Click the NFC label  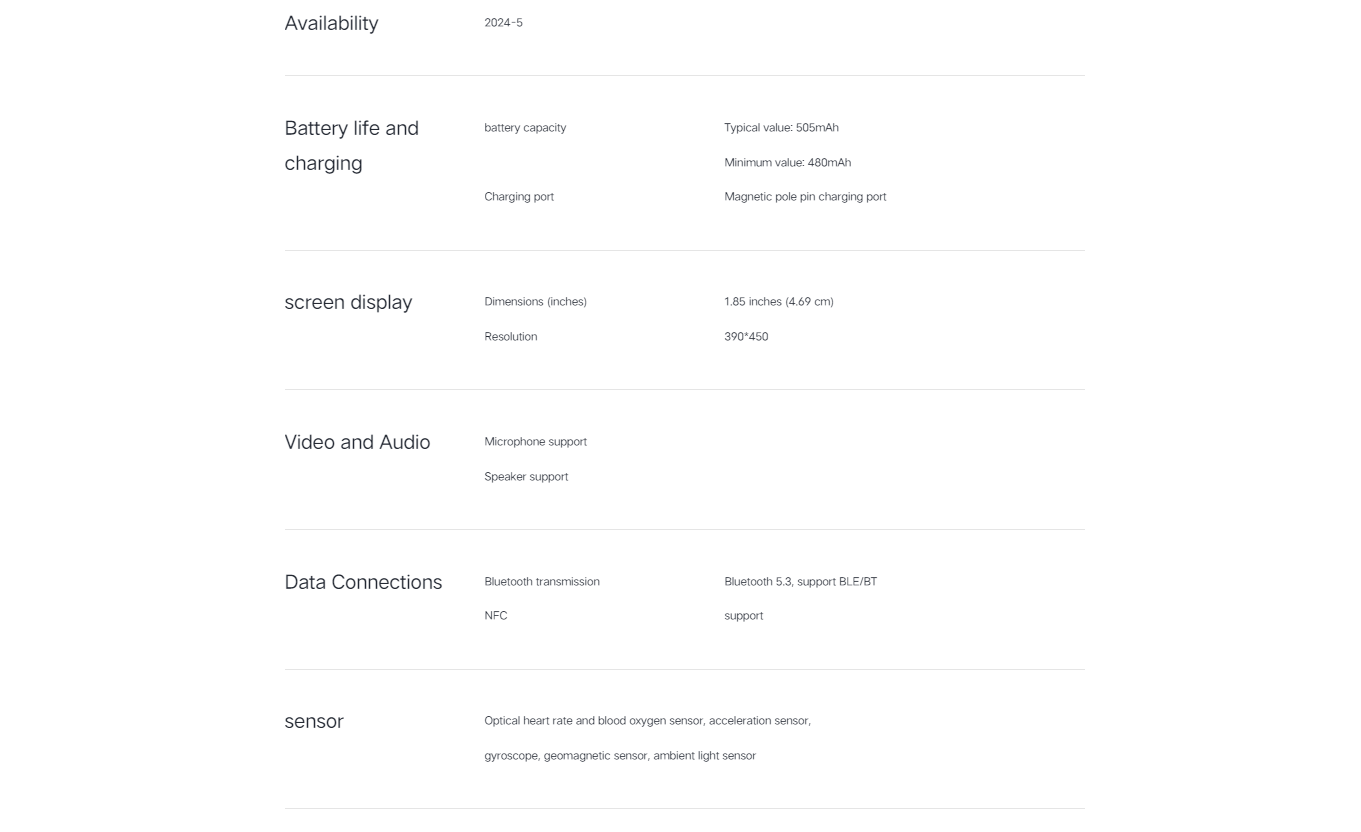tap(496, 616)
